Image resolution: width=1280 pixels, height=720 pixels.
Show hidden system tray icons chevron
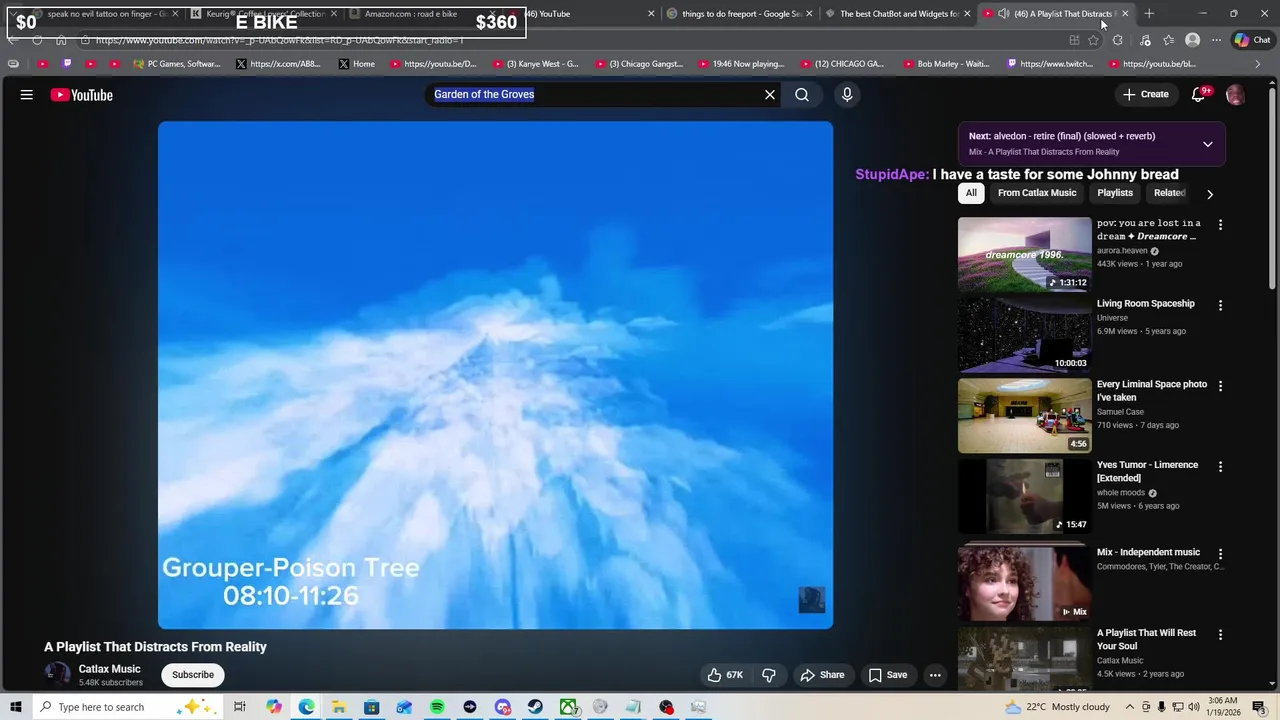(x=1130, y=707)
